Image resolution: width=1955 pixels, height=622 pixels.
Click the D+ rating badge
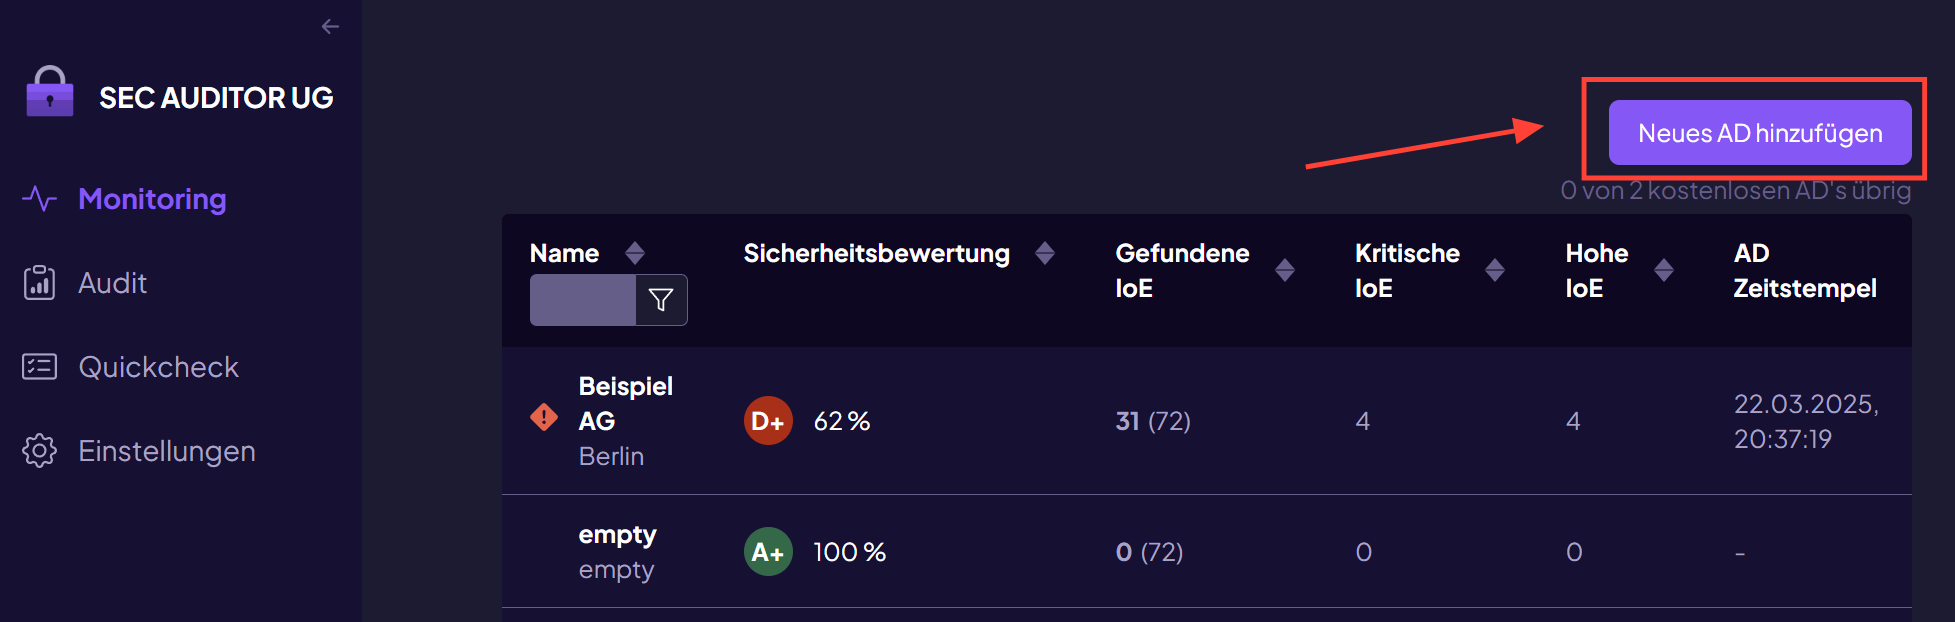(x=768, y=421)
